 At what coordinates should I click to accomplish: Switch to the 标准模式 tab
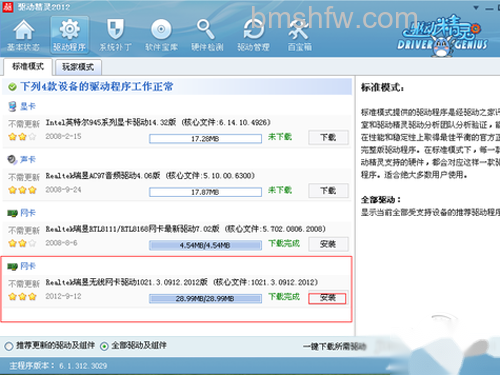tap(28, 67)
